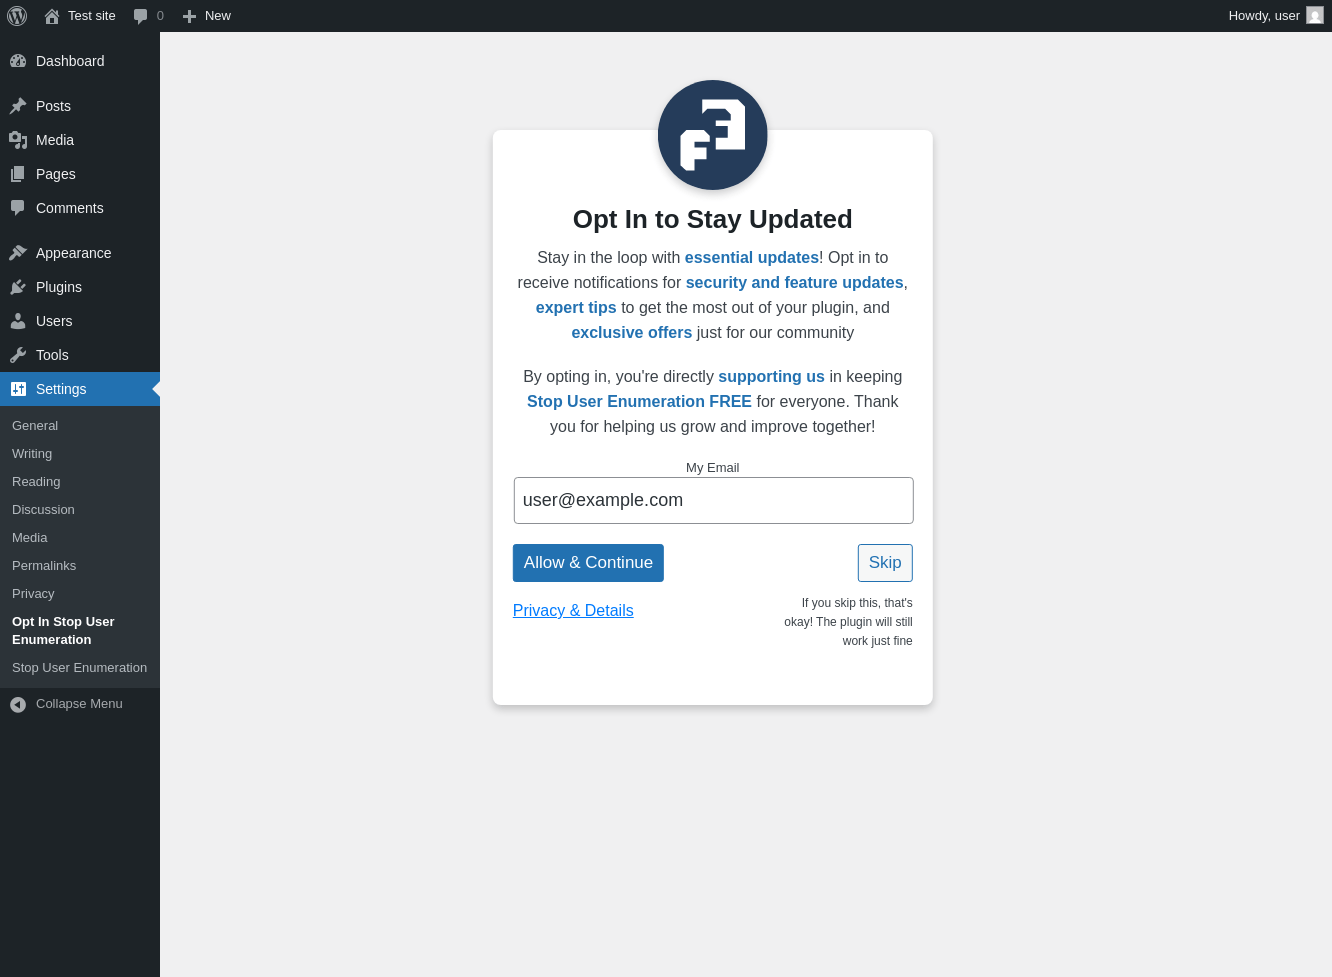Open Test site home icon
This screenshot has width=1332, height=977.
[52, 16]
